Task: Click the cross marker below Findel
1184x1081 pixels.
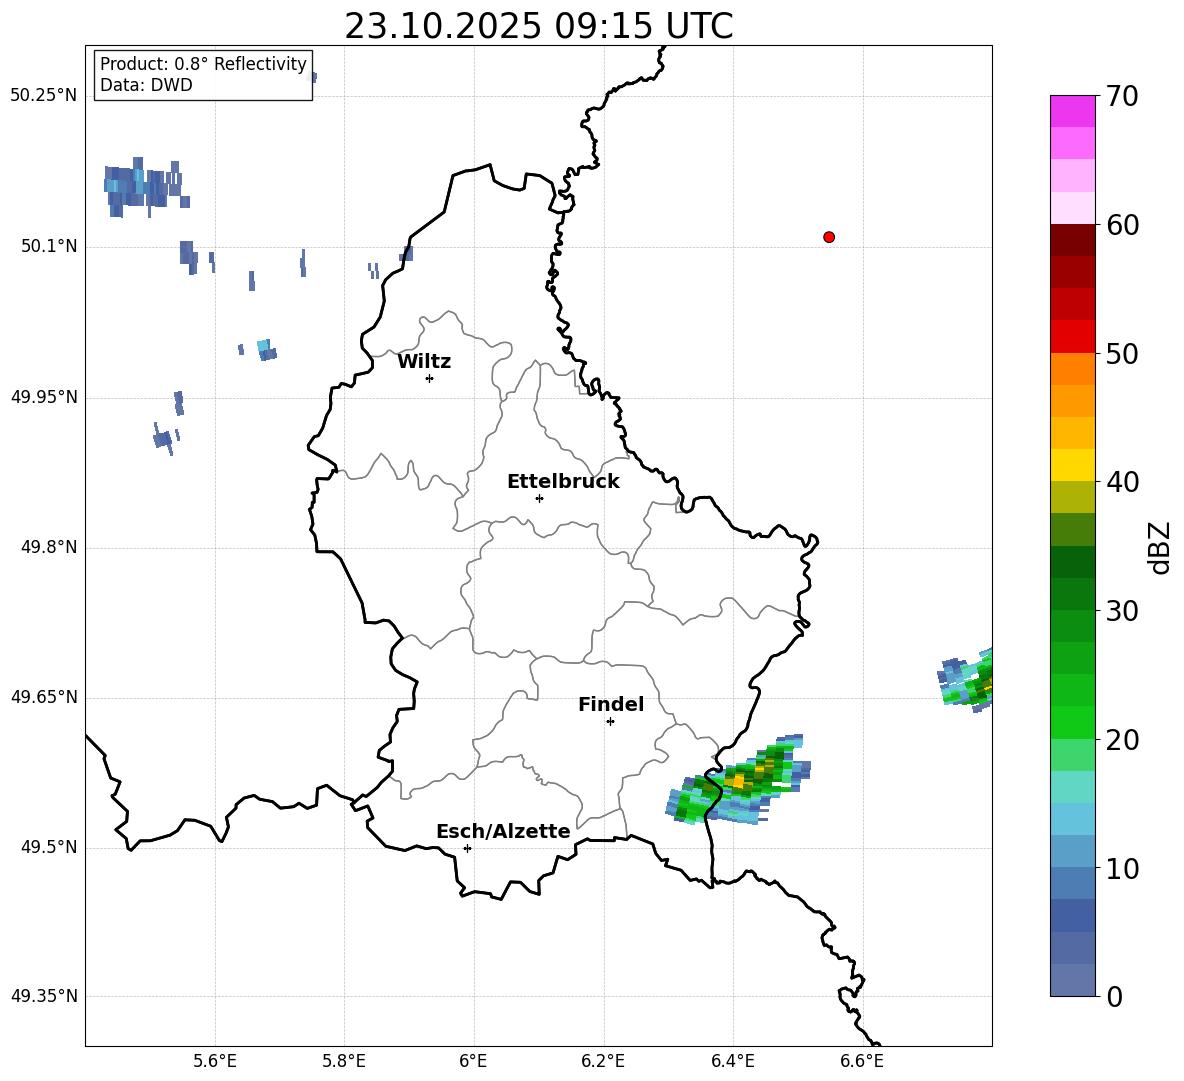Action: 610,722
